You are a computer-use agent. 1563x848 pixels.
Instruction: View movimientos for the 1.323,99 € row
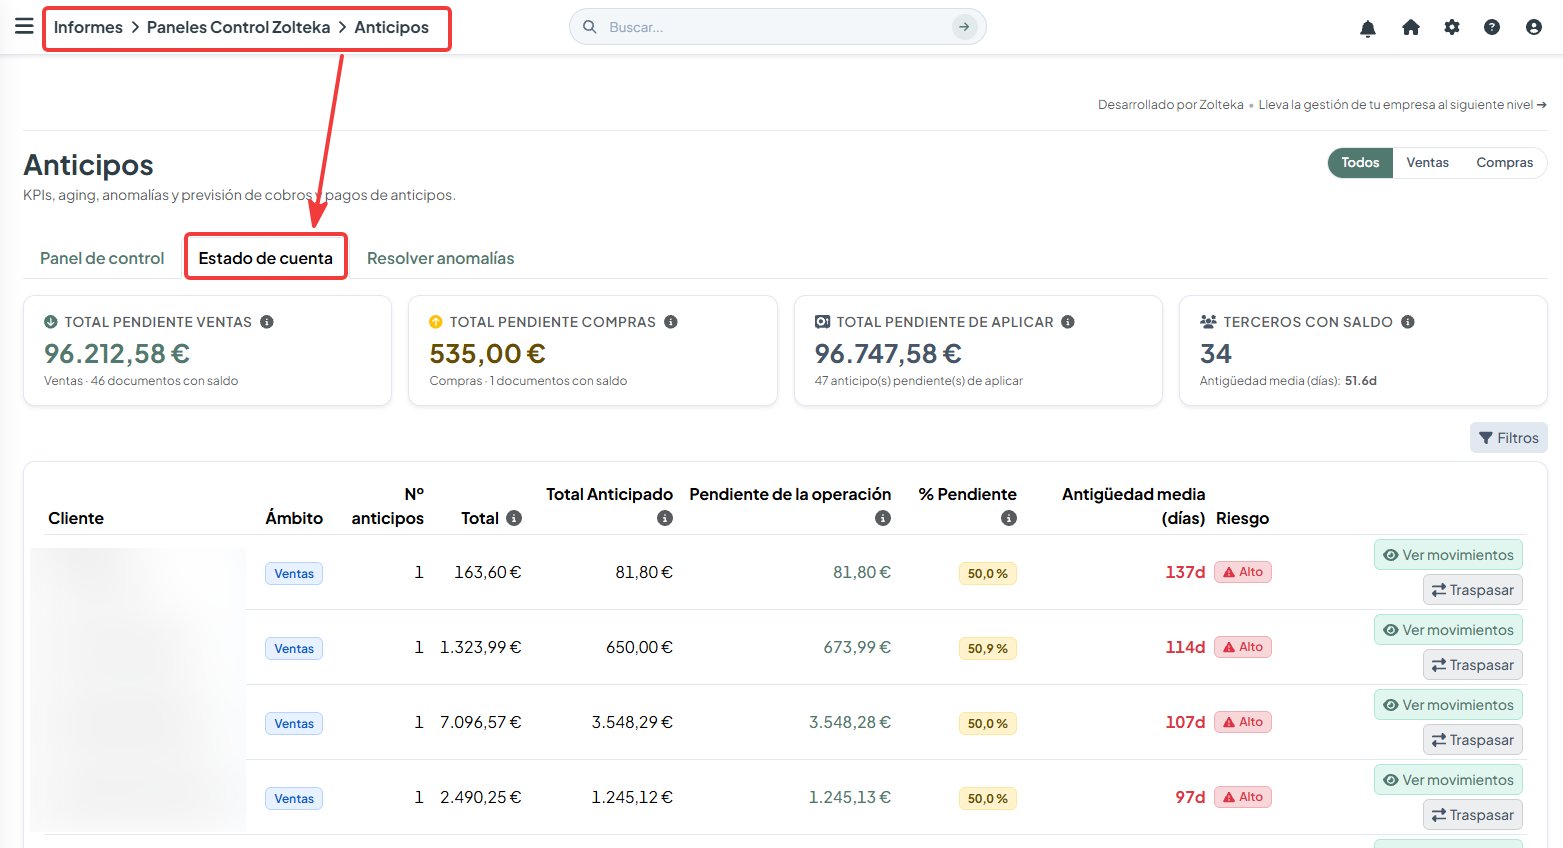(x=1448, y=630)
